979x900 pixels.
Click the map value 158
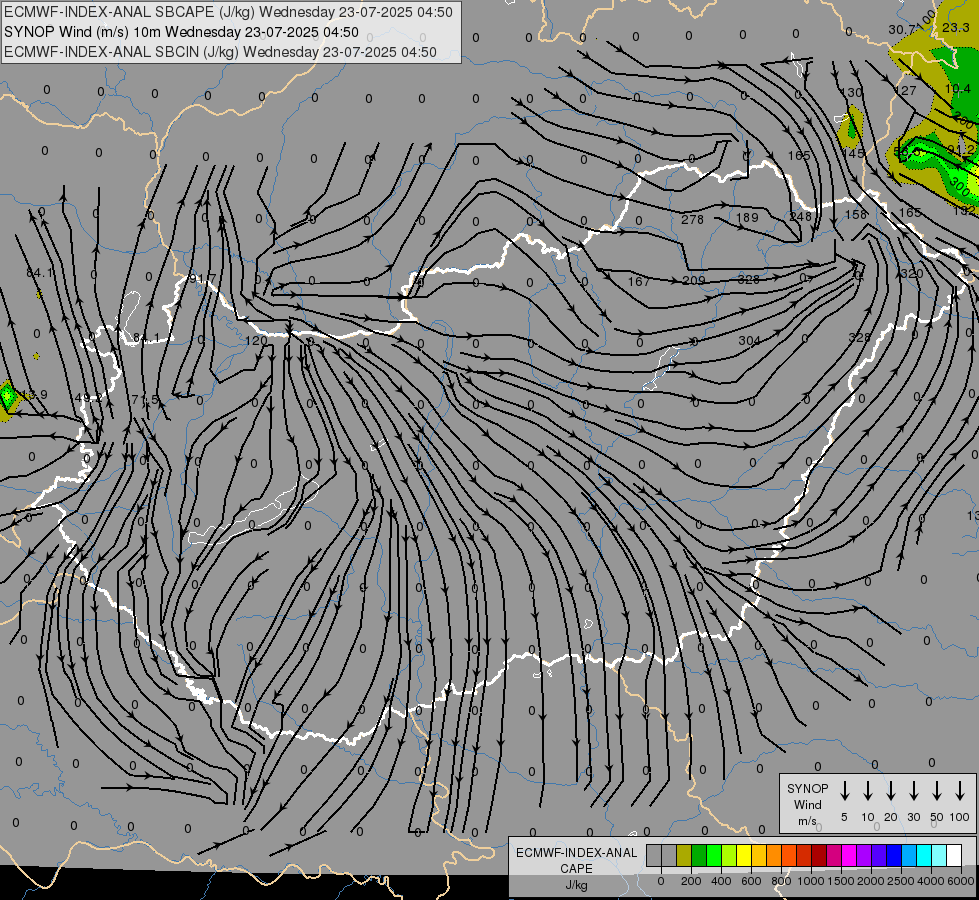[856, 214]
